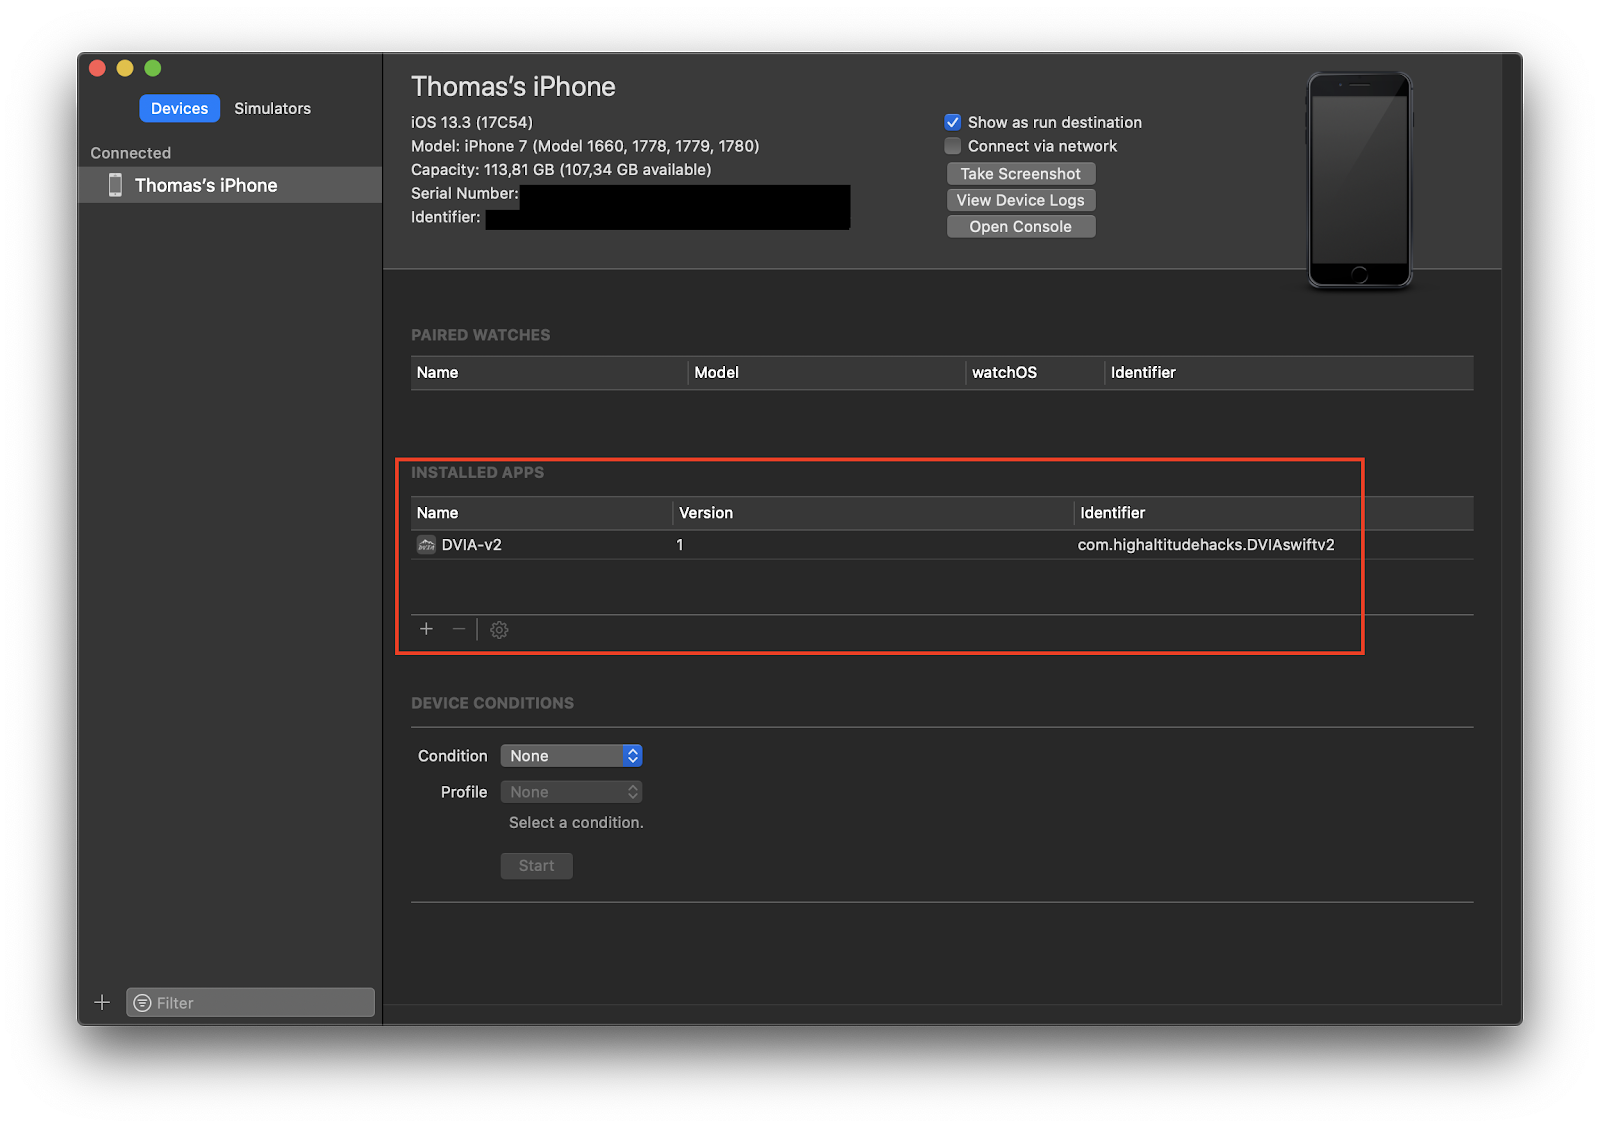
Task: Click the Take Screenshot button
Action: click(1020, 173)
